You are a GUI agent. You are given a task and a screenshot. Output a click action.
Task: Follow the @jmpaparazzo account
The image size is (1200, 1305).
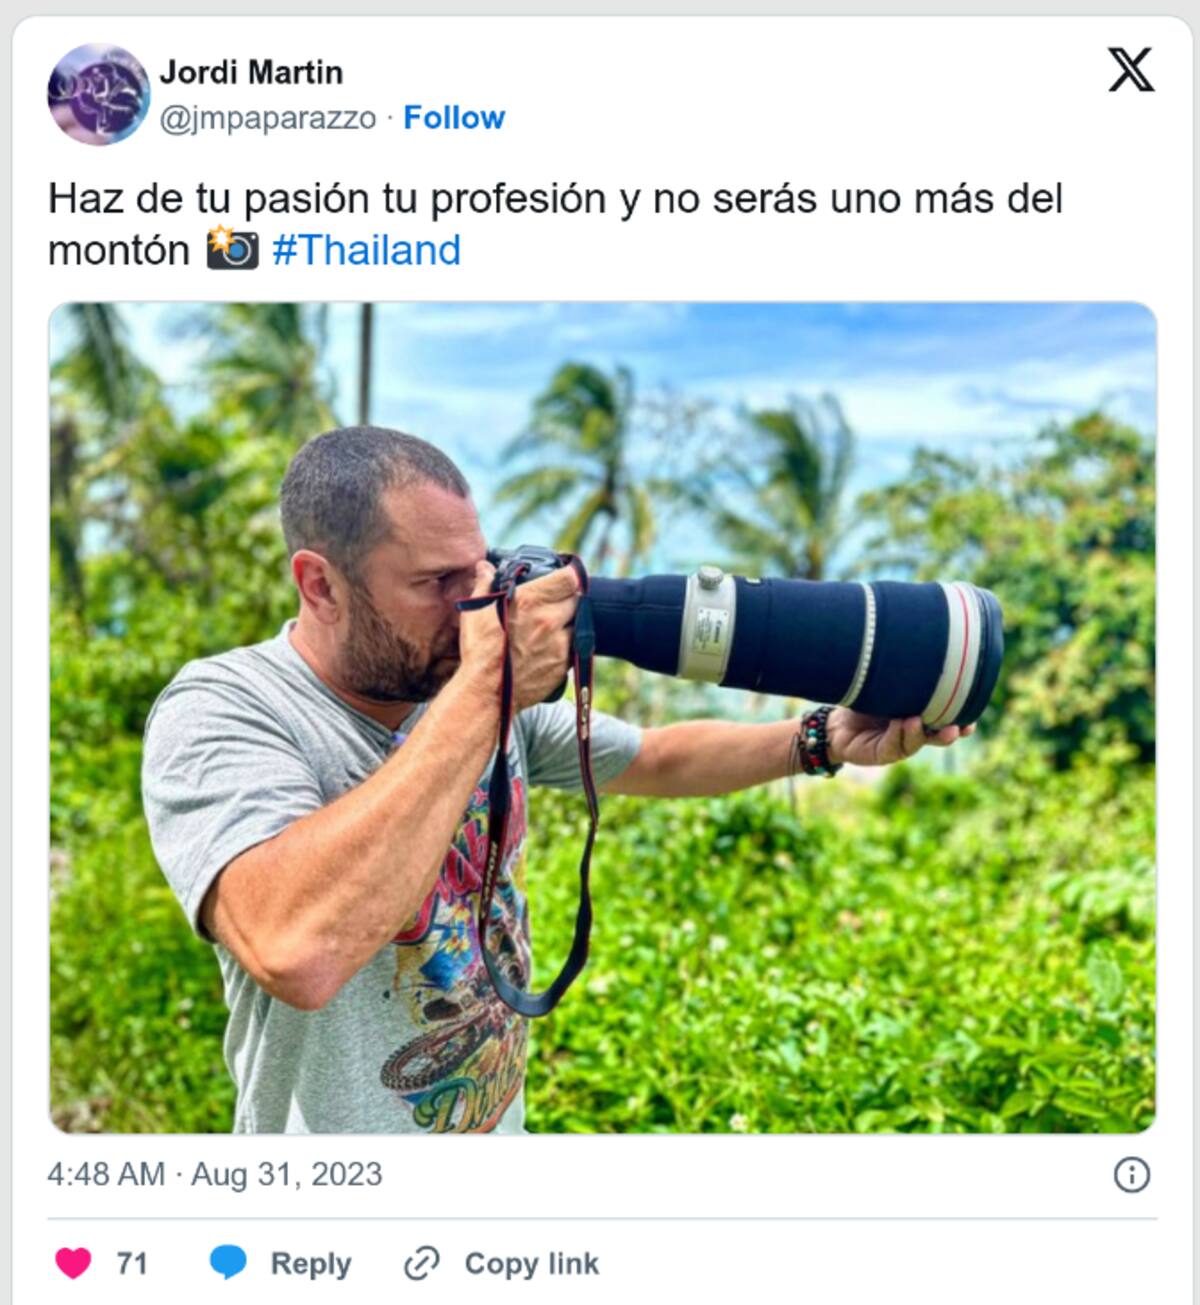pos(454,118)
